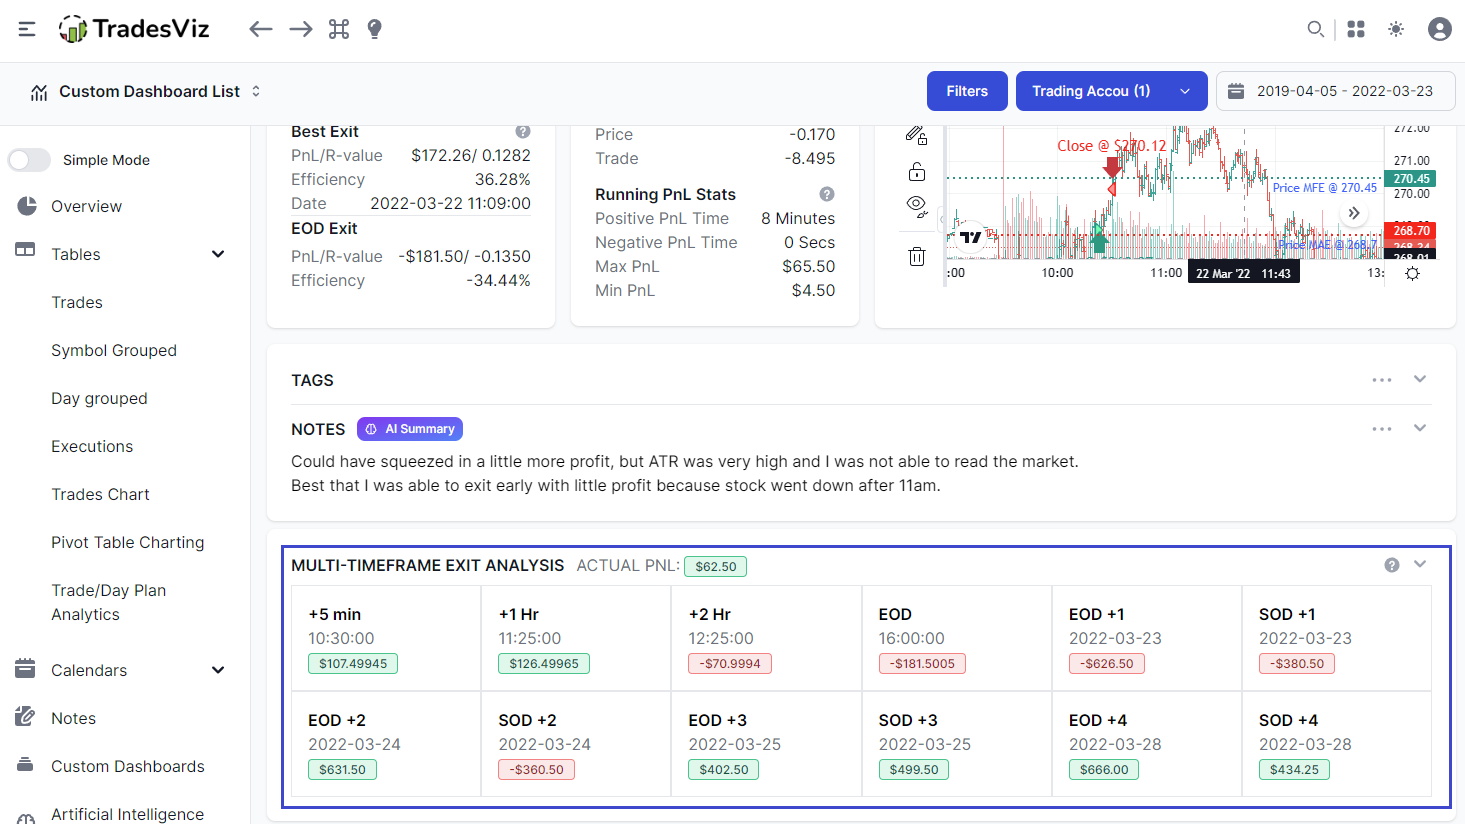Open the chart settings gear icon
The width and height of the screenshot is (1465, 824).
click(1412, 273)
